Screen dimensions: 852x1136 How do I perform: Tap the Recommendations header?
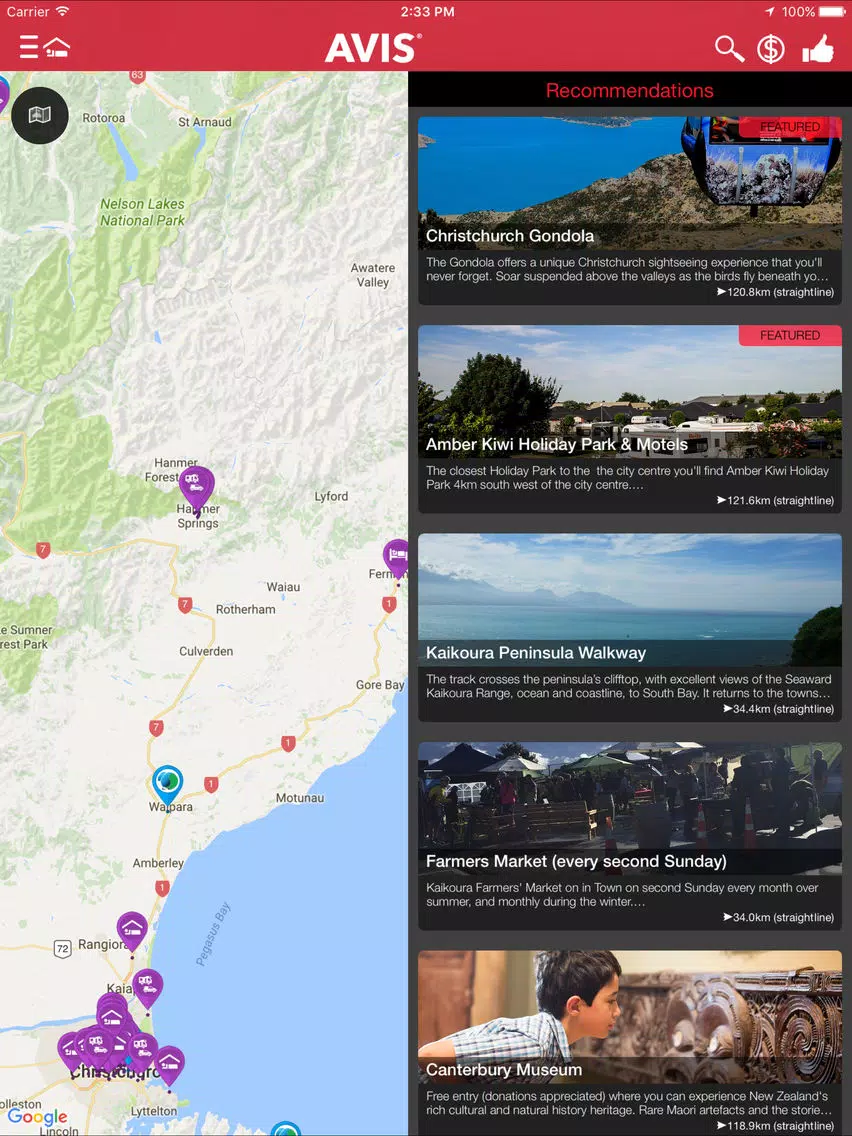coord(630,91)
